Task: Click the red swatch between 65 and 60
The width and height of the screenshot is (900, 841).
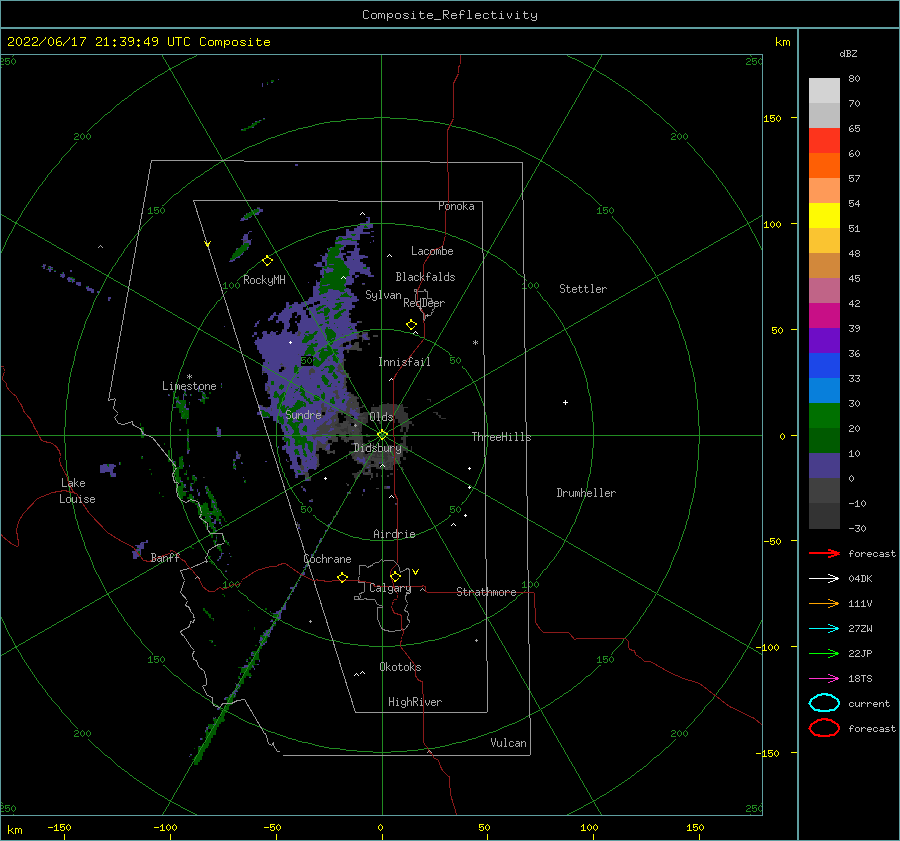Action: click(x=824, y=141)
